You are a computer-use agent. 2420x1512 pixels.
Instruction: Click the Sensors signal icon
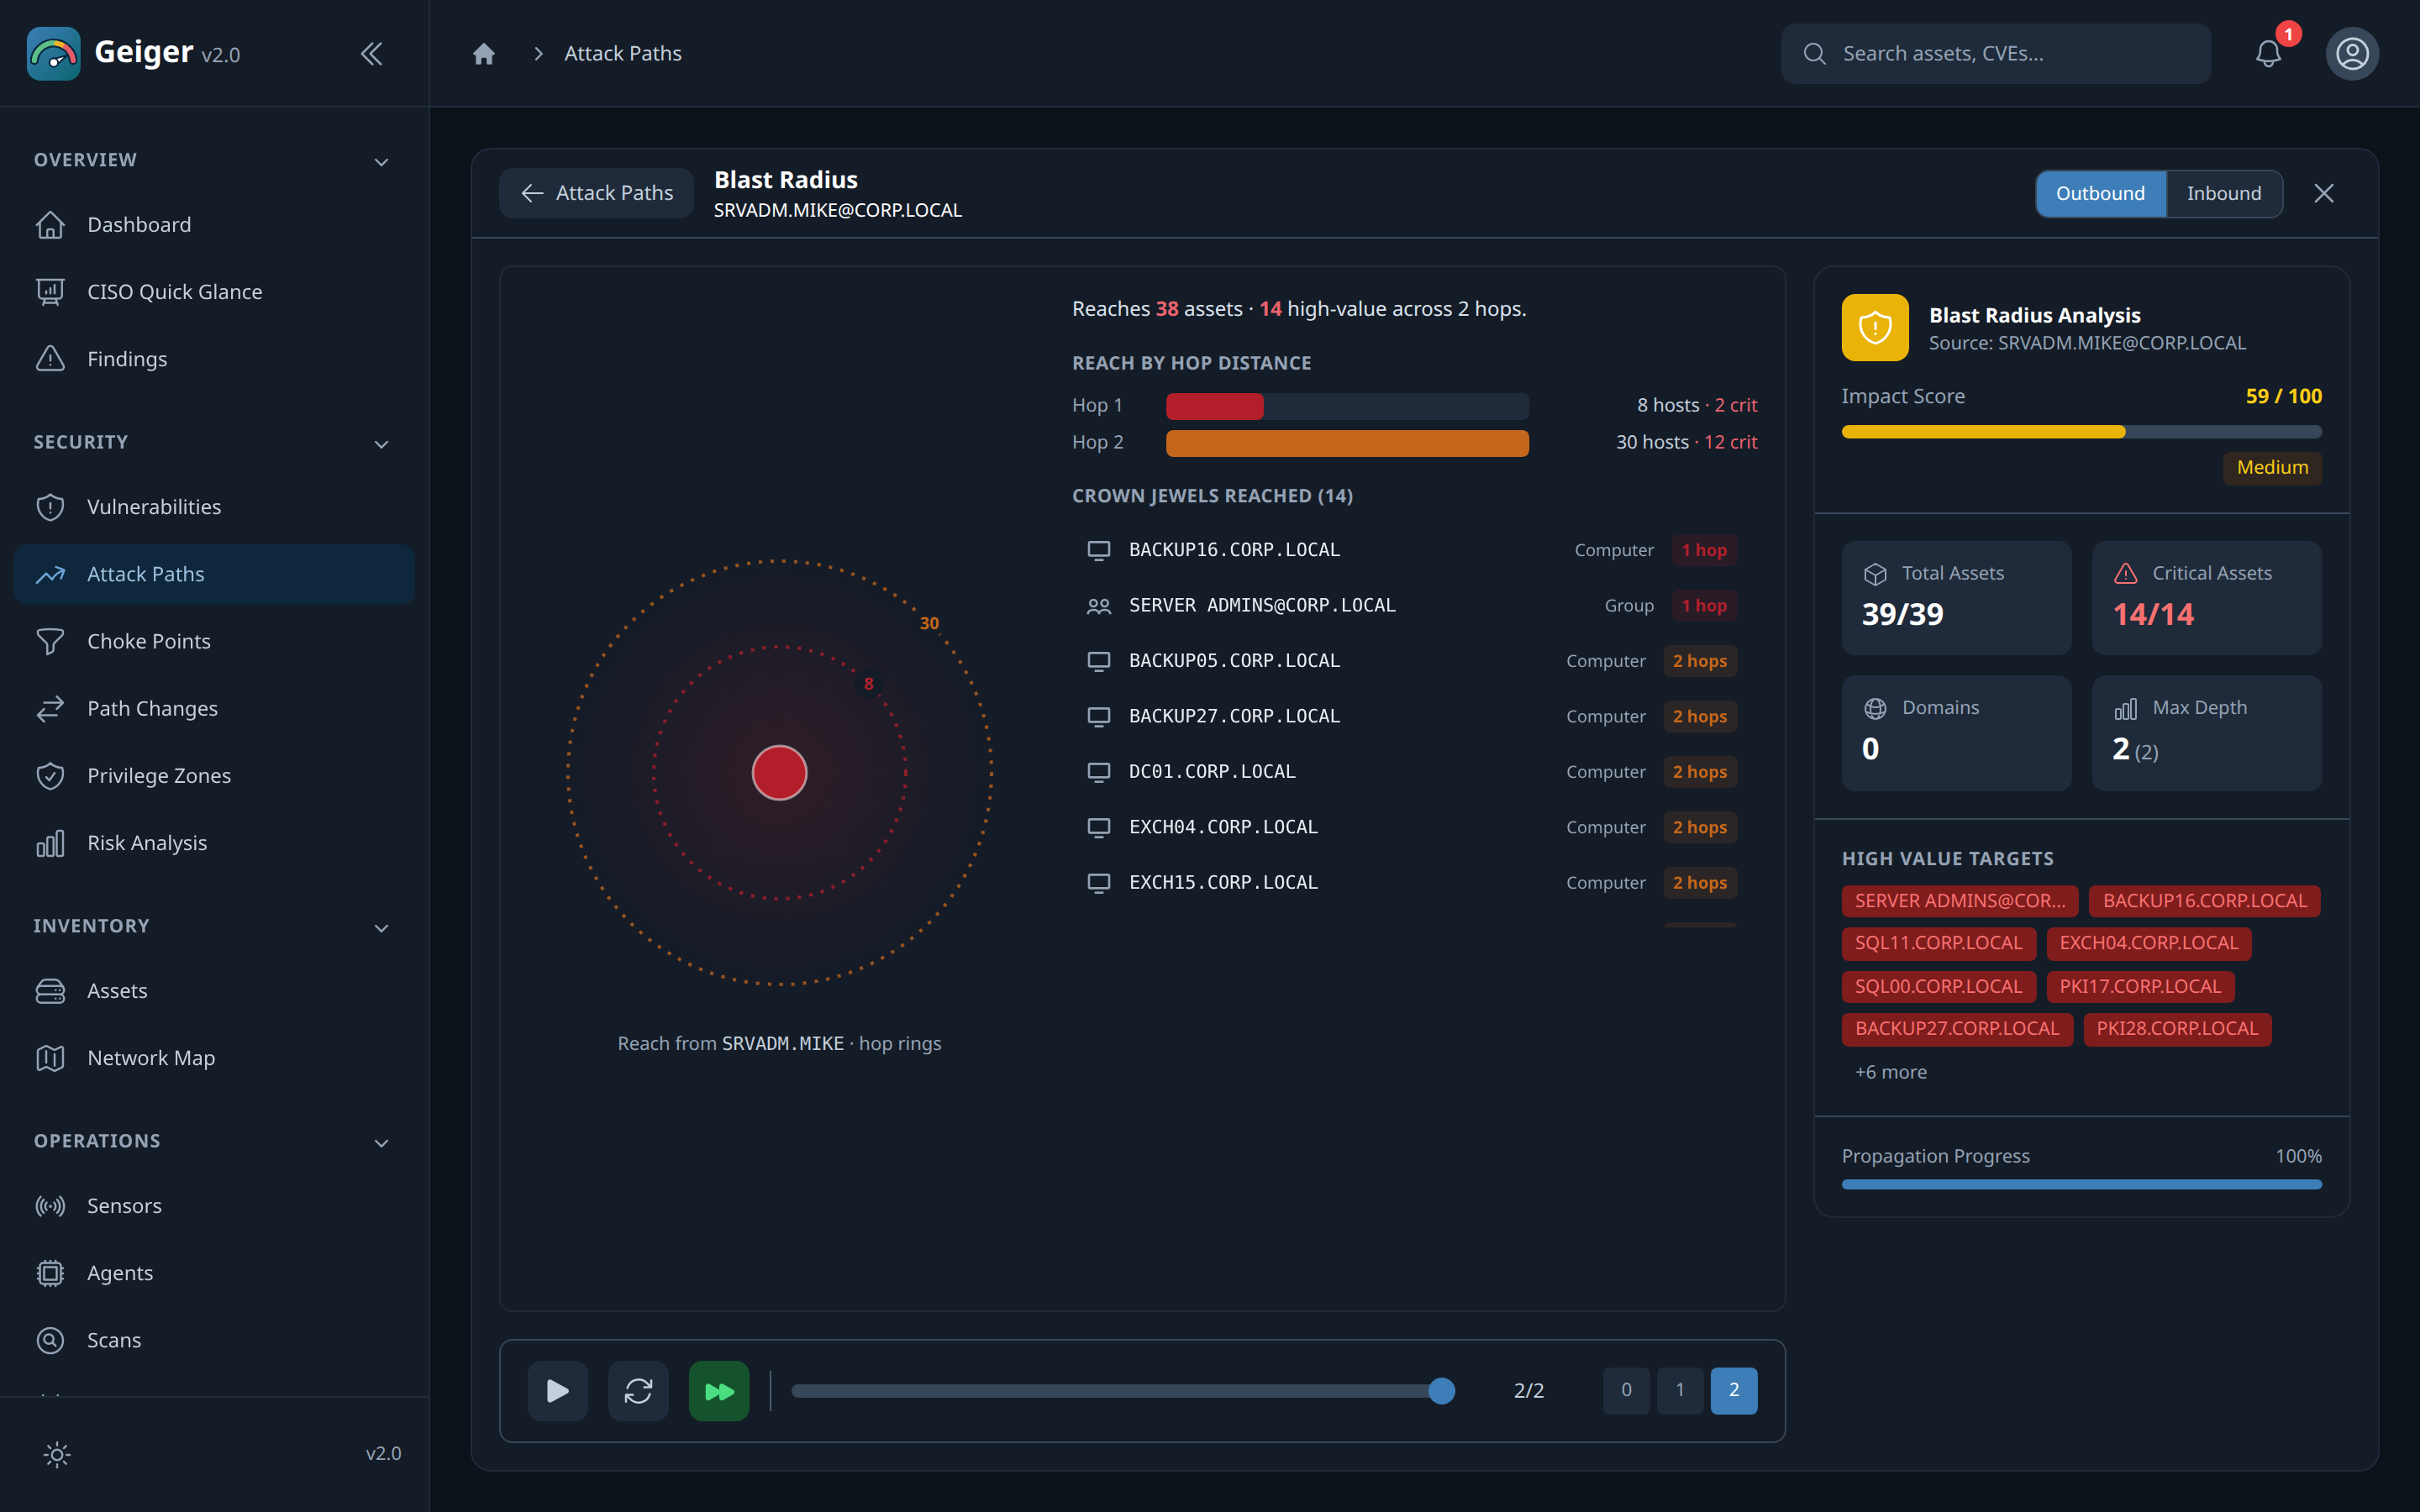pos(50,1206)
